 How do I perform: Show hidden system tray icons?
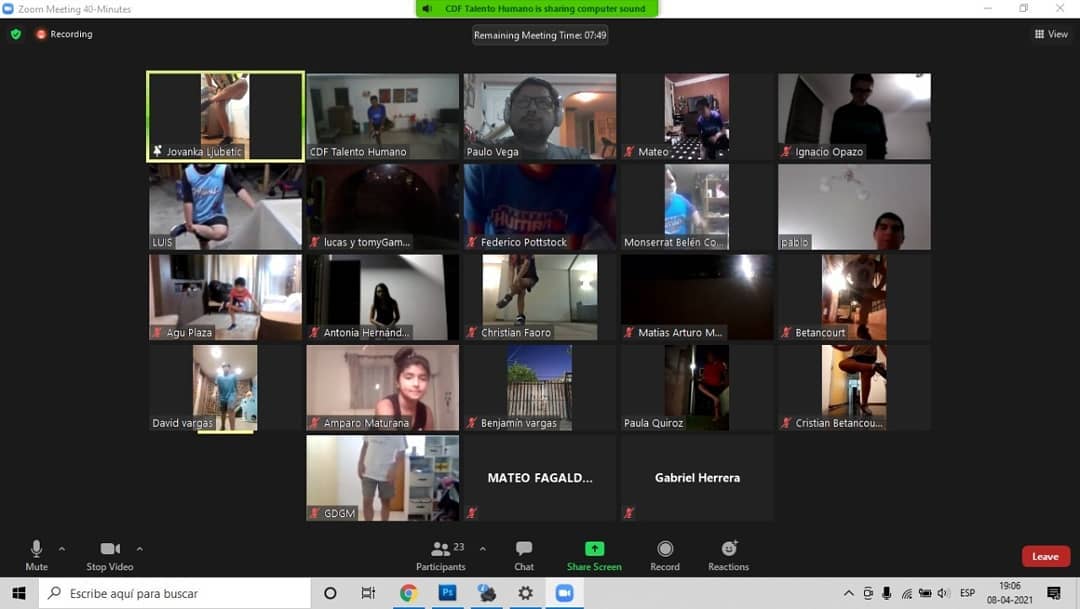[x=849, y=593]
